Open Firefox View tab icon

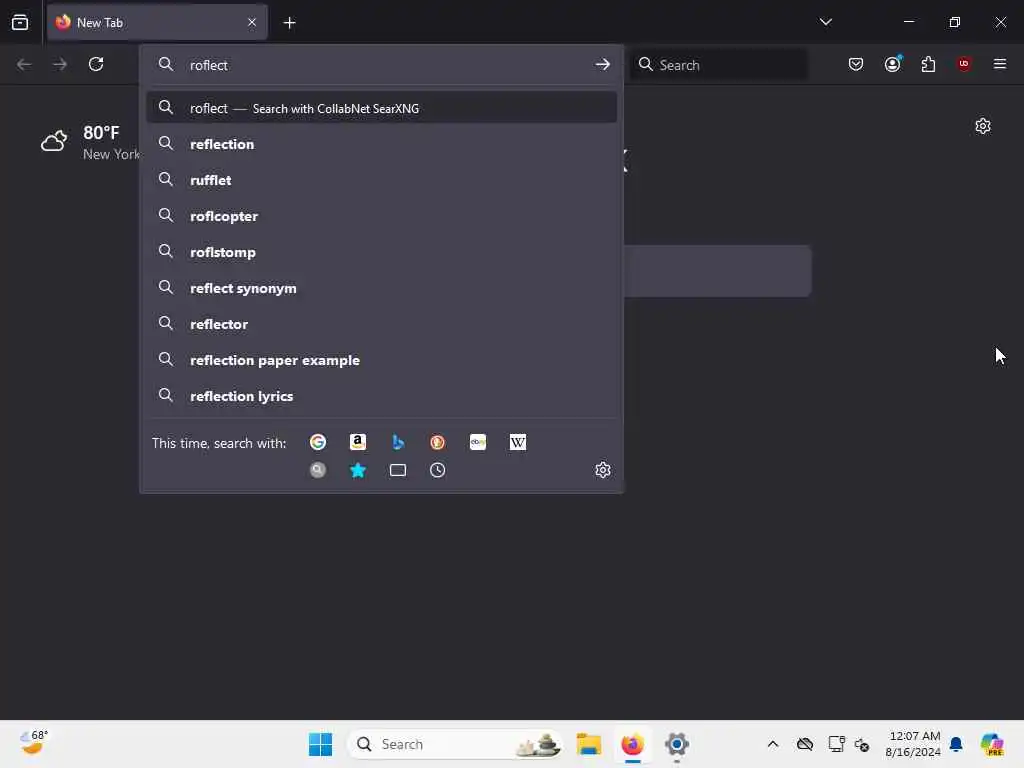(20, 22)
